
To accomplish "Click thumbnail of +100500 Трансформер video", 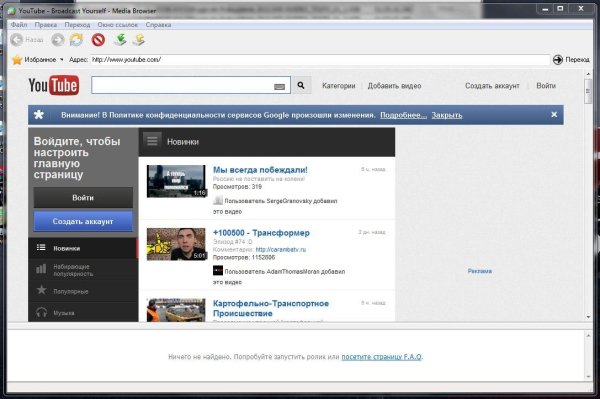I will tap(176, 244).
